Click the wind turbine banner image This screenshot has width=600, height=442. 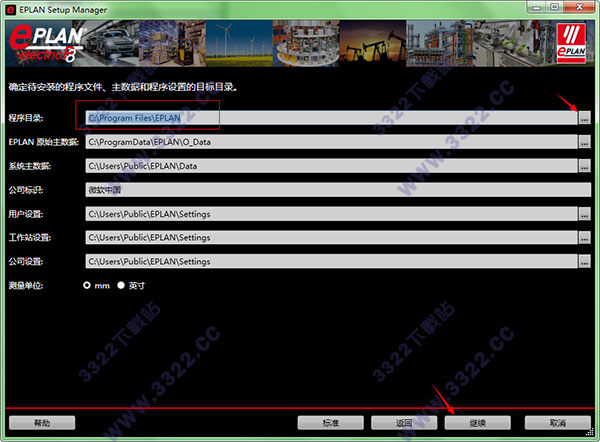coord(239,43)
